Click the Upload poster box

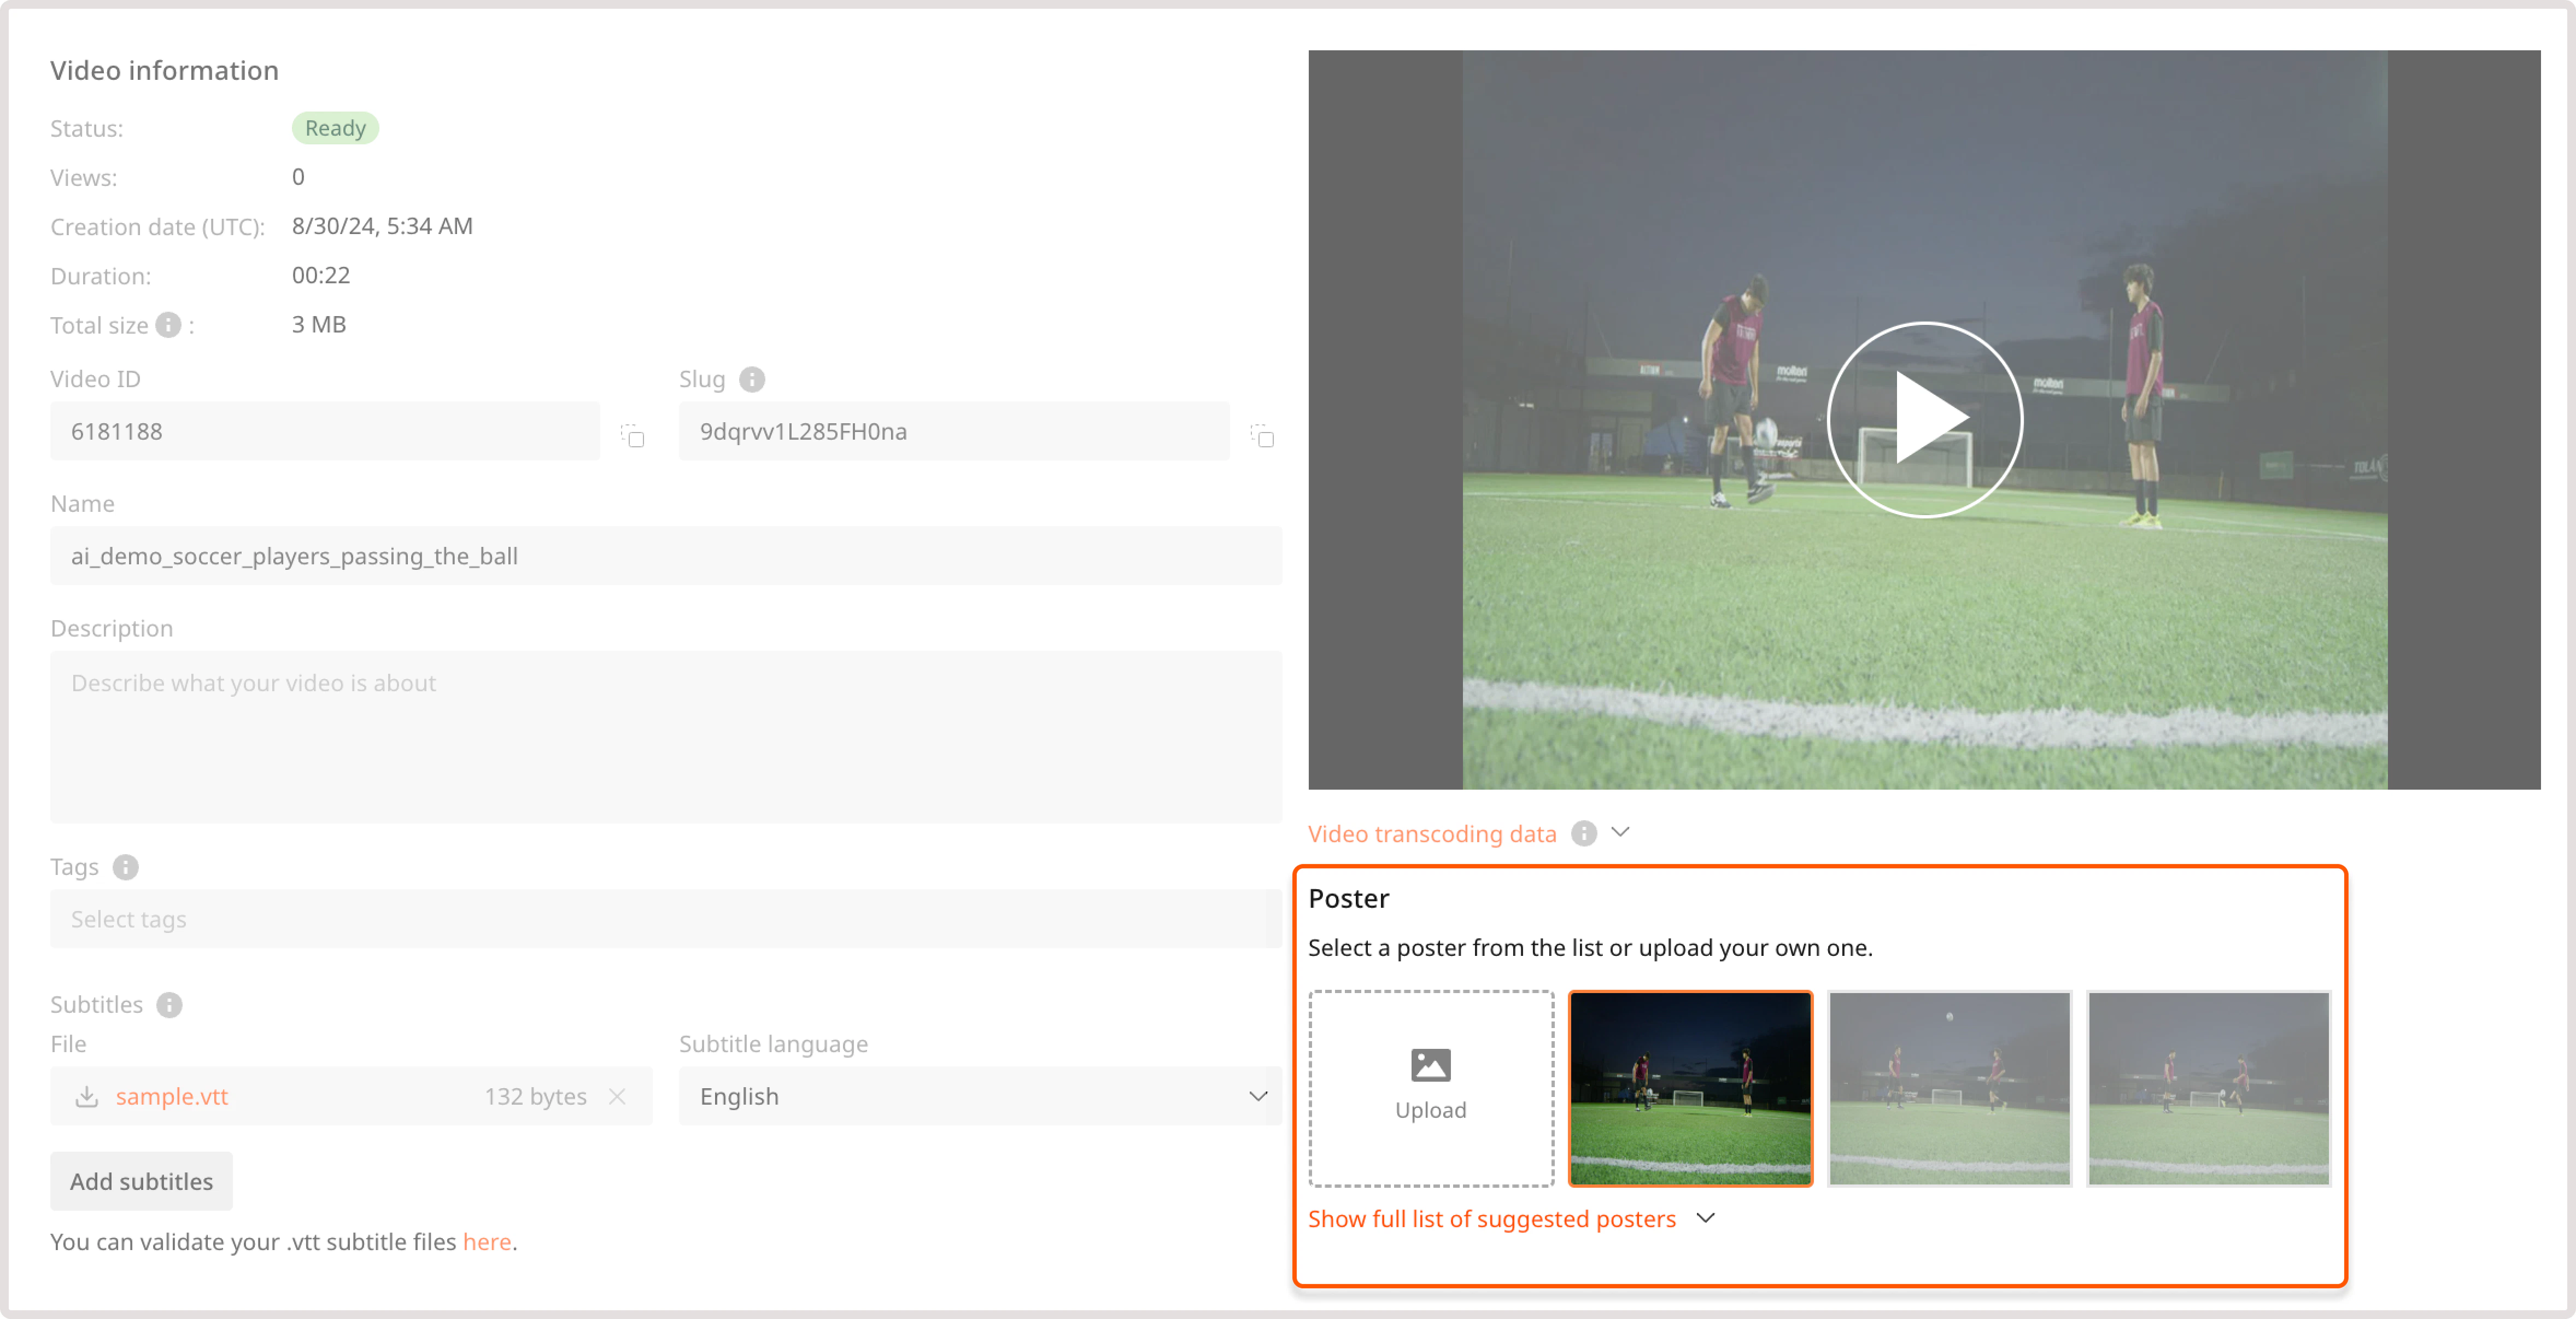1431,1088
